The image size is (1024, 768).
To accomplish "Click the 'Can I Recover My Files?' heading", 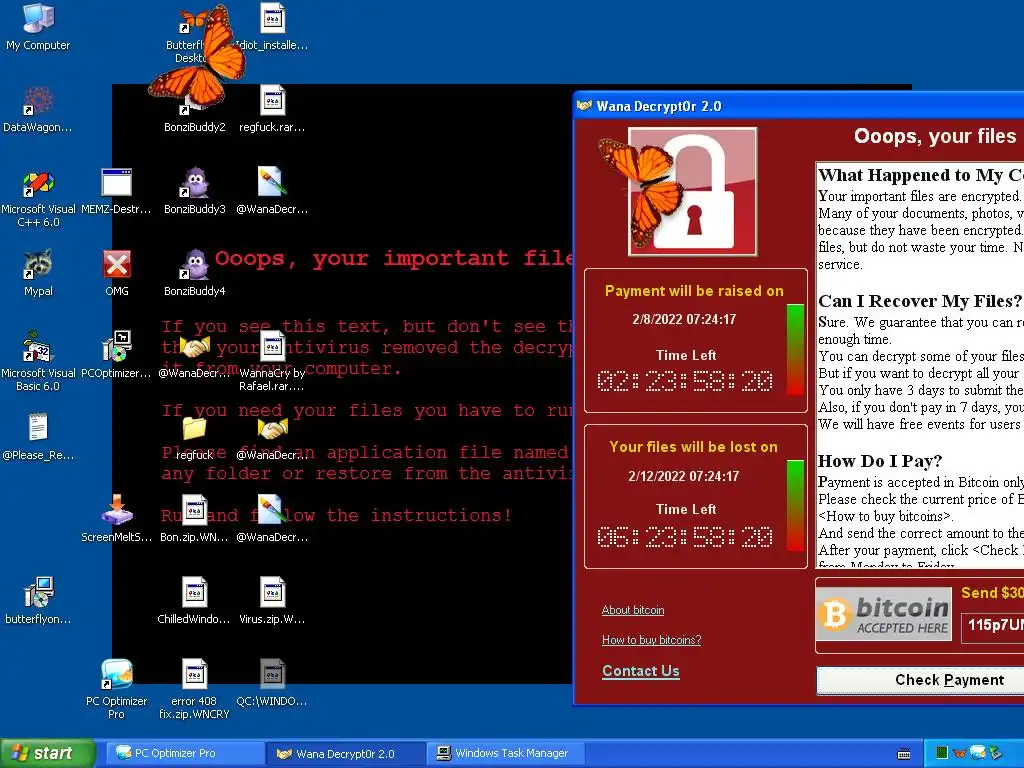I will click(x=920, y=301).
